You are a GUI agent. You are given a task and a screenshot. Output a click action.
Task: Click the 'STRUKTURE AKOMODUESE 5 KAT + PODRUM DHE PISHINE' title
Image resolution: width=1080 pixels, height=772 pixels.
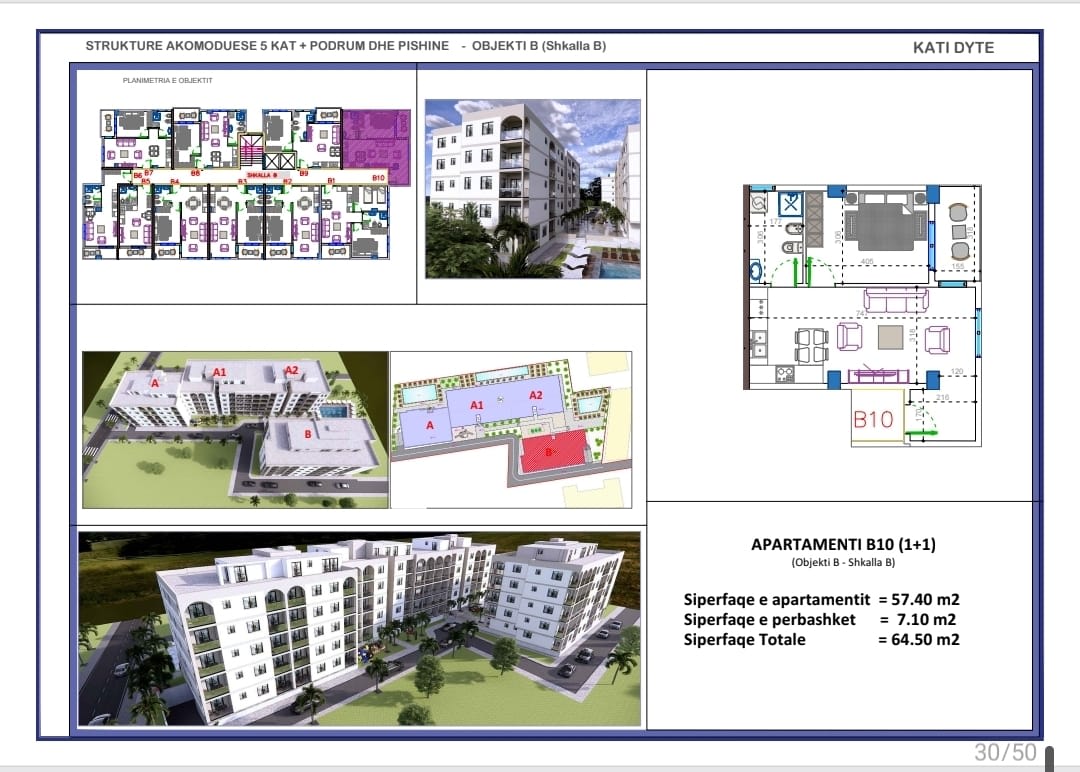[x=267, y=45]
